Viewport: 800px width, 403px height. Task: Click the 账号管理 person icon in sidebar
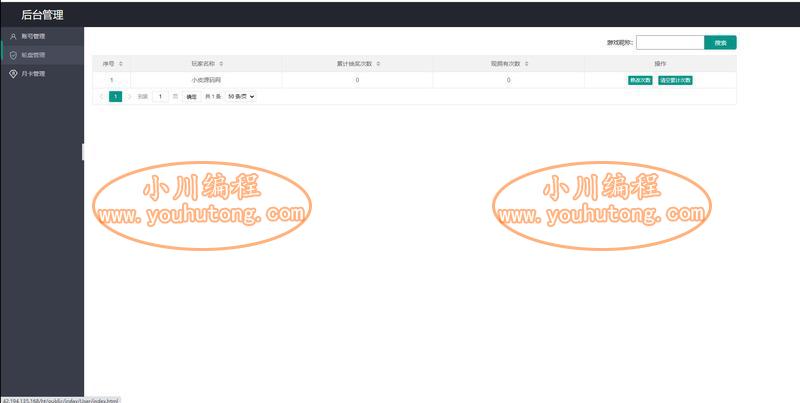click(13, 37)
